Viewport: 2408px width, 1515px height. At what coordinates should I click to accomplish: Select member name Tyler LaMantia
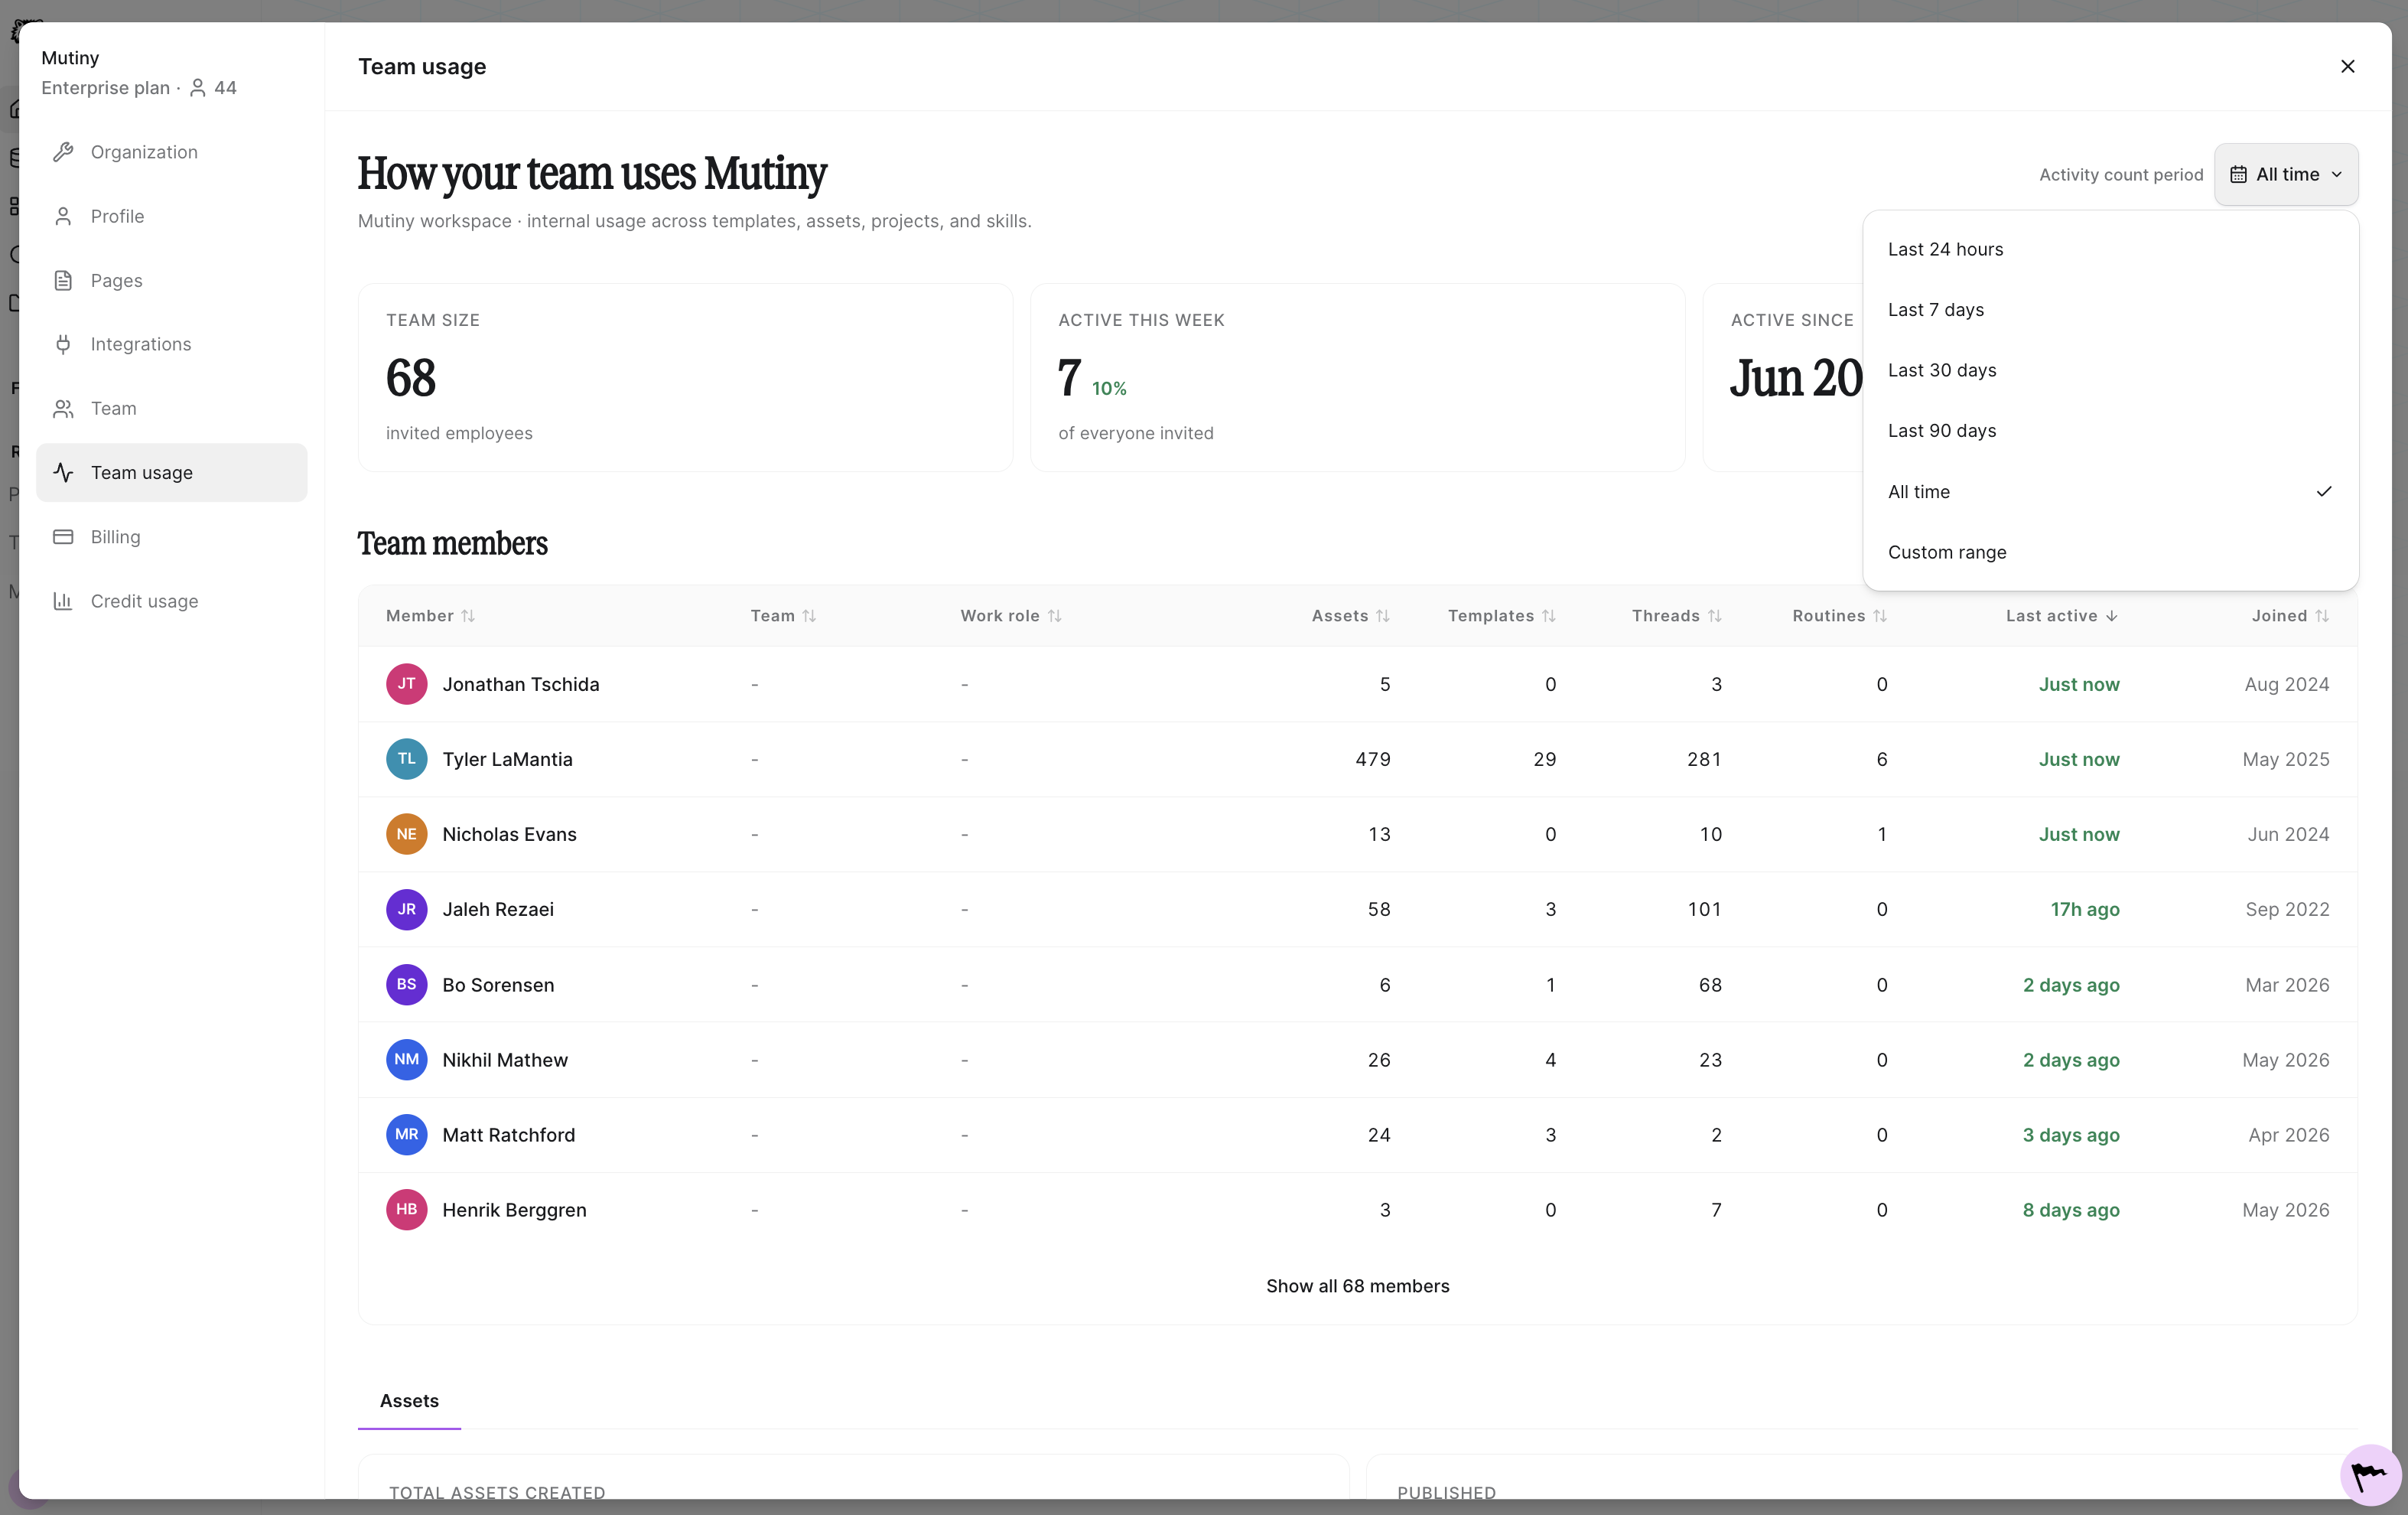[508, 759]
